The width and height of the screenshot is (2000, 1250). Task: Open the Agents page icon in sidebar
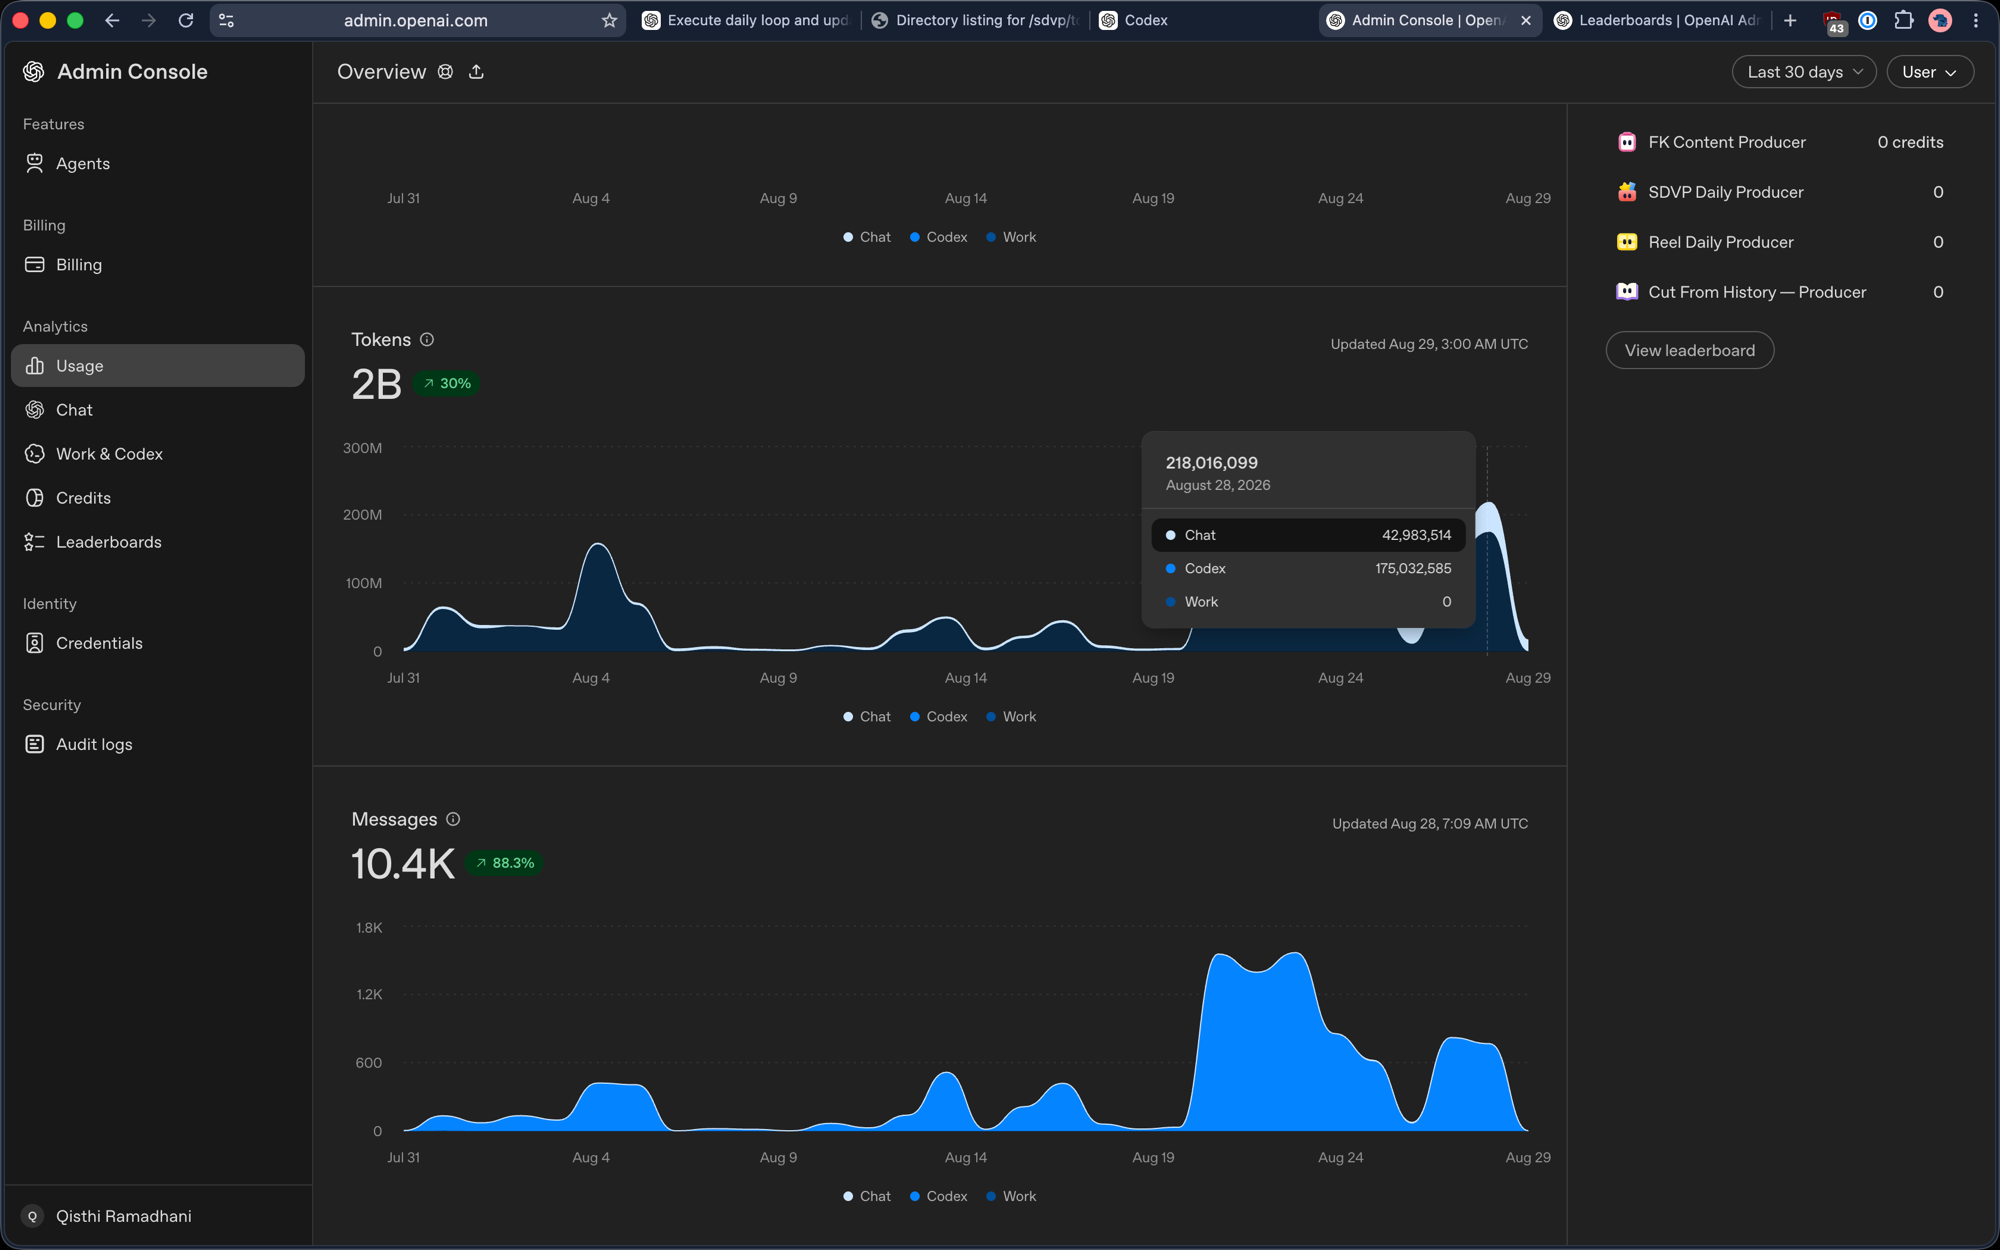(x=35, y=164)
